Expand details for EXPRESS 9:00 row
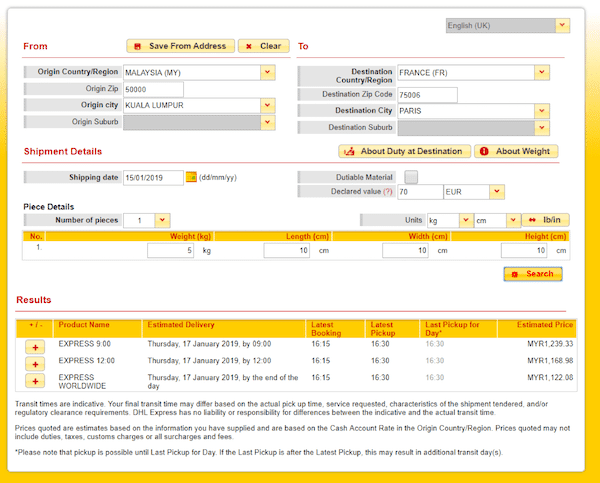 coord(35,347)
